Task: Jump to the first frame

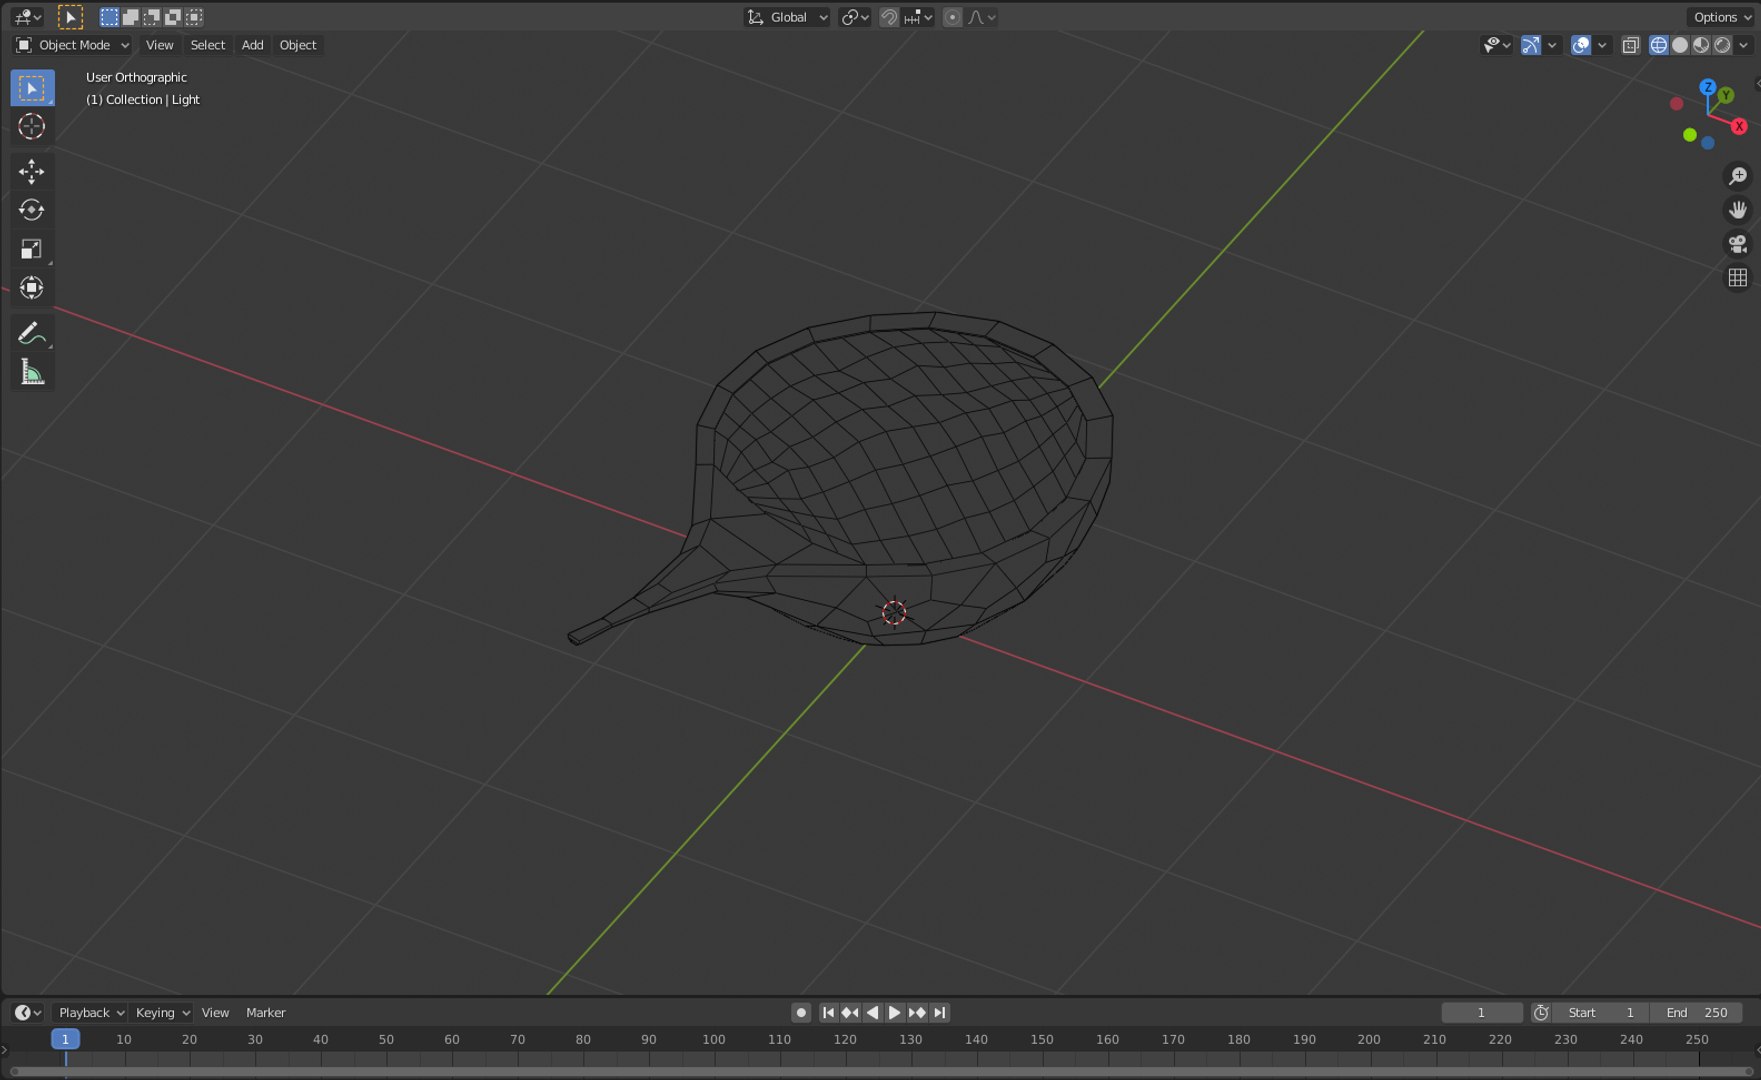Action: (x=828, y=1013)
